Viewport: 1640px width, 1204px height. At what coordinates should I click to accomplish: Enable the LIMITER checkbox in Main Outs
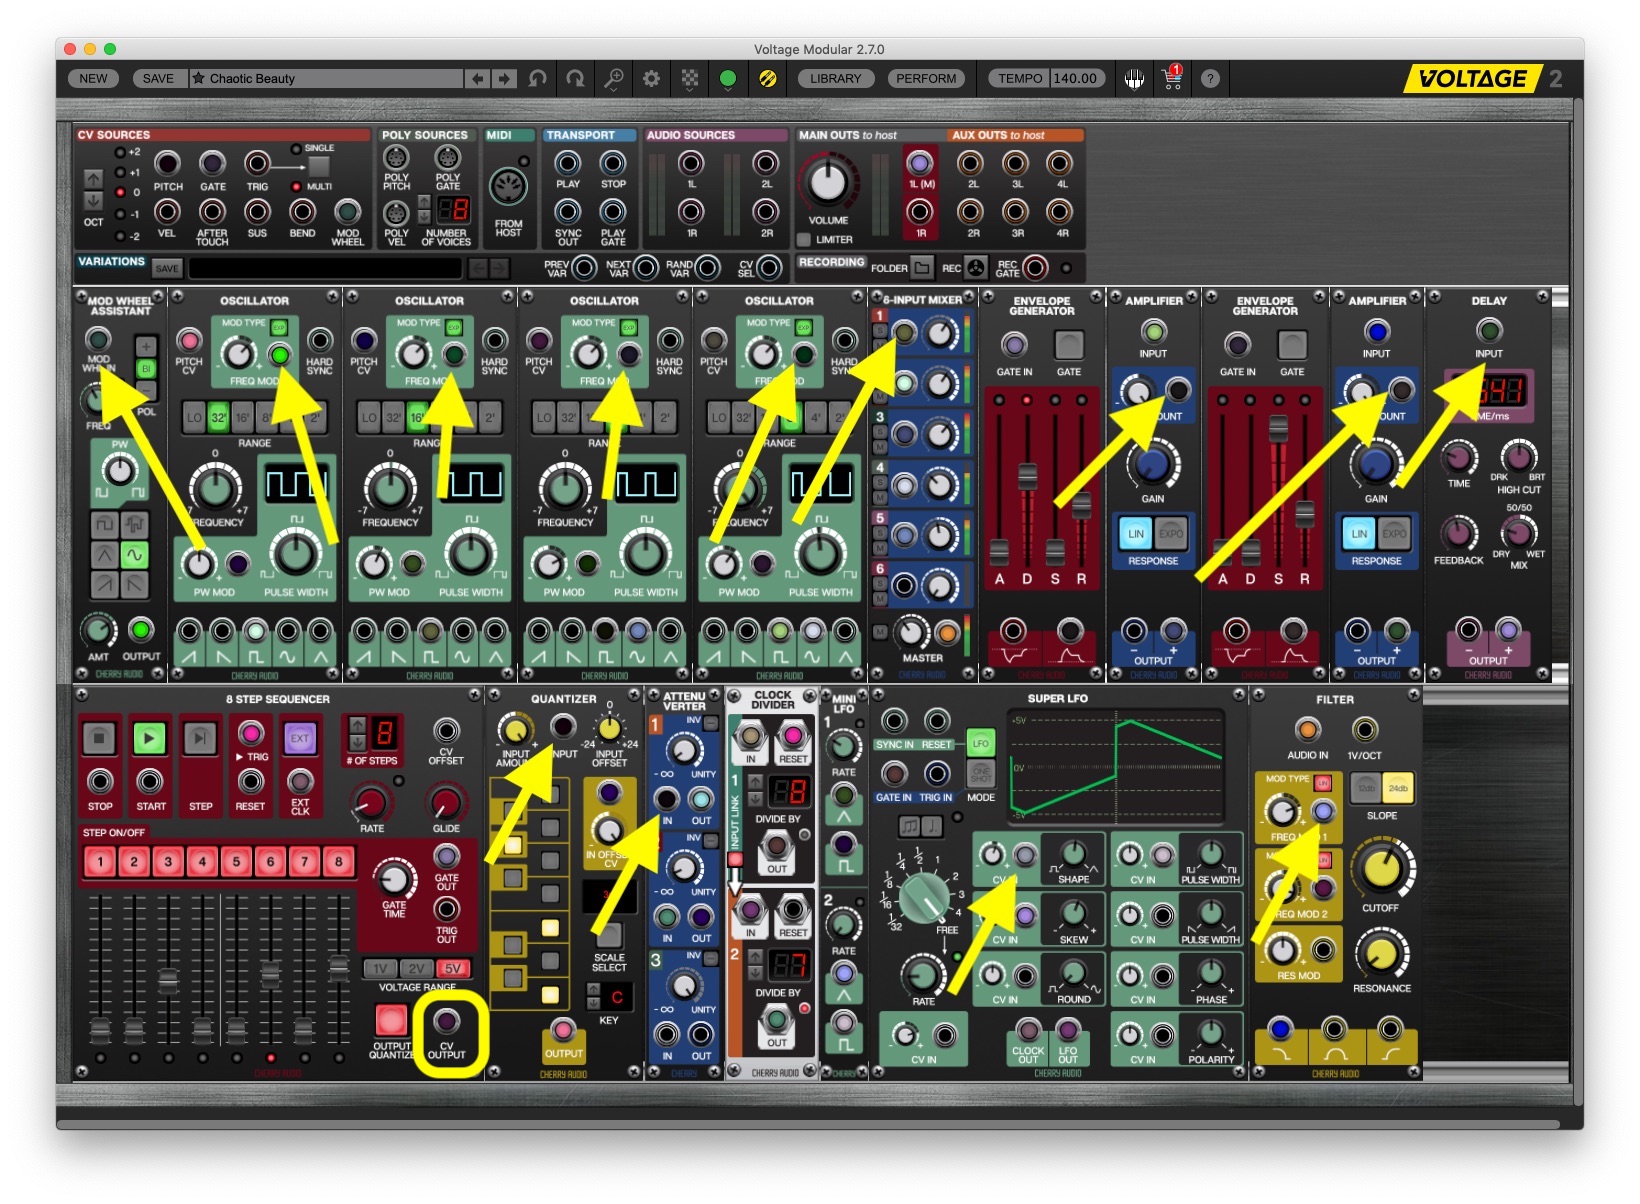point(803,240)
